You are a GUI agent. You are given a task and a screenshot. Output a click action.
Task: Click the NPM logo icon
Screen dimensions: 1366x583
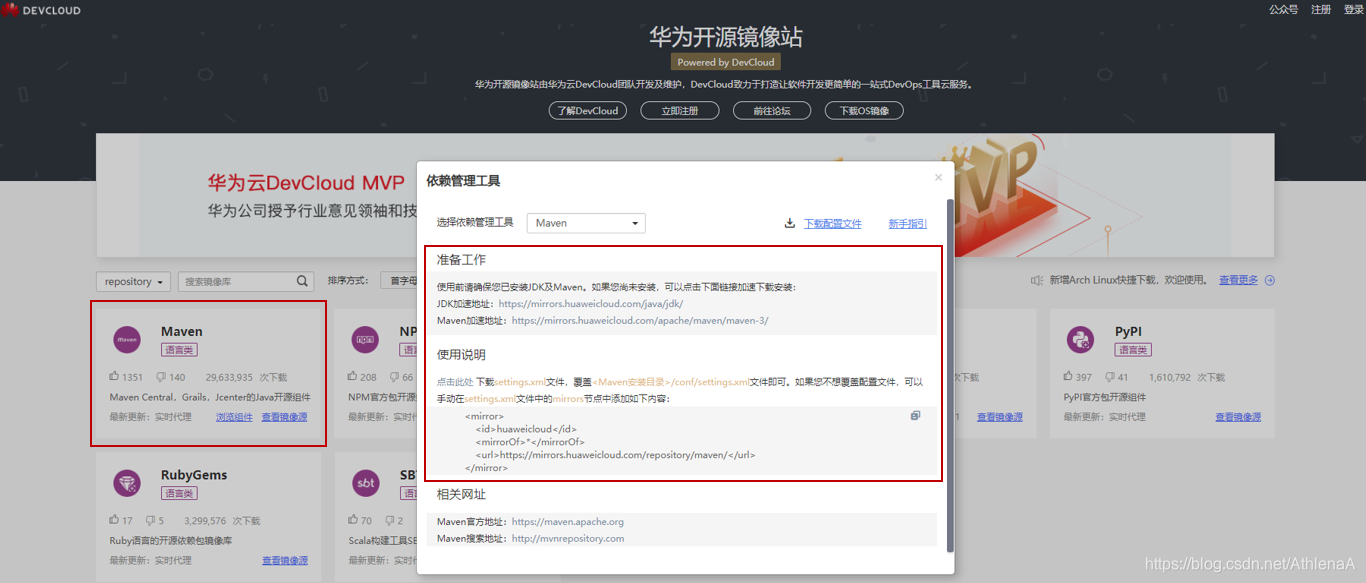click(x=366, y=340)
